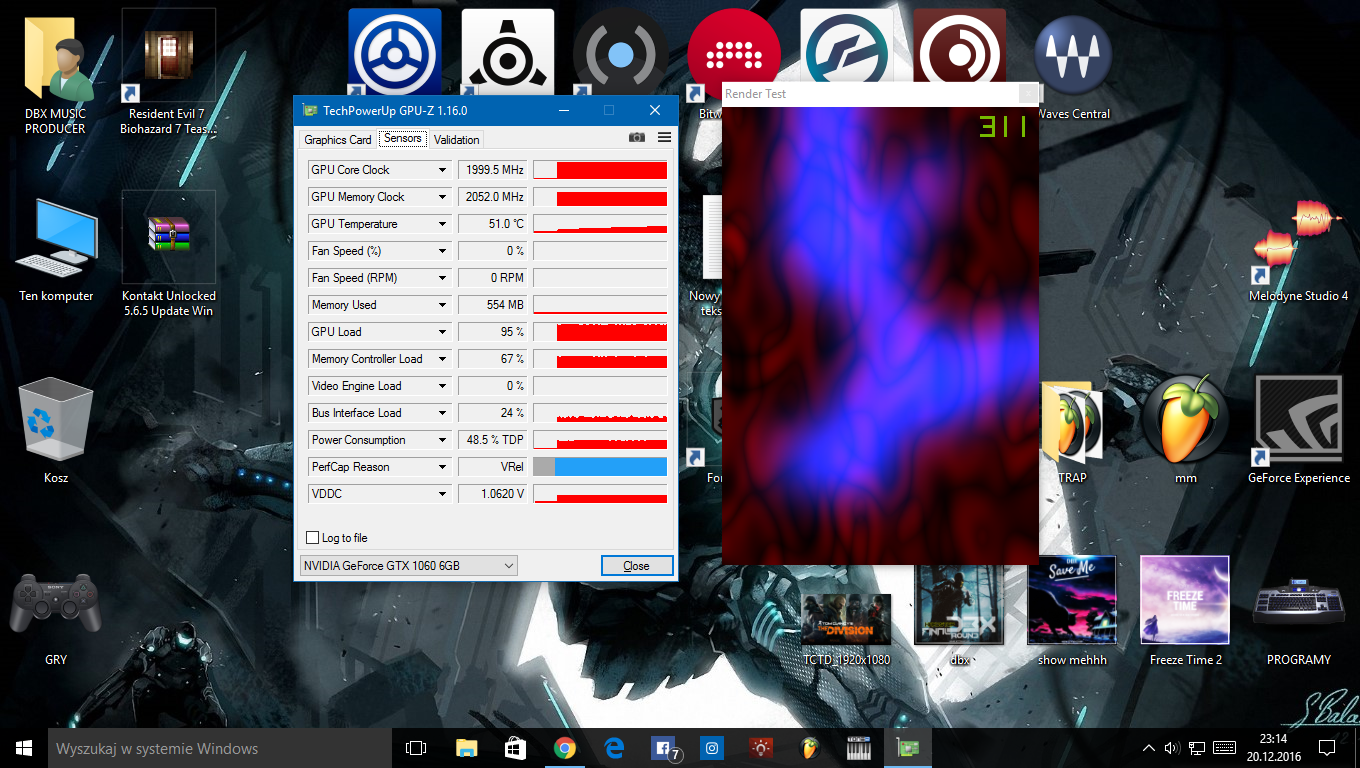
Task: Open the PerfCap Reason sensor dropdown
Action: 442,467
